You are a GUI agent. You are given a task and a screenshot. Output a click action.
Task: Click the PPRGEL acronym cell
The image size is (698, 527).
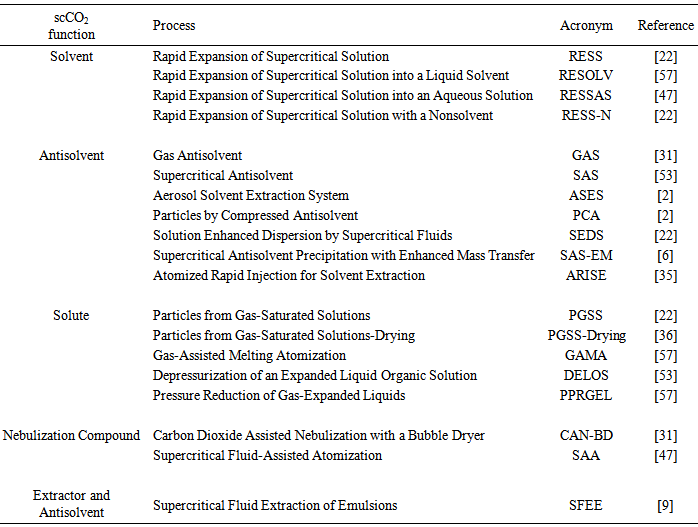(x=586, y=396)
